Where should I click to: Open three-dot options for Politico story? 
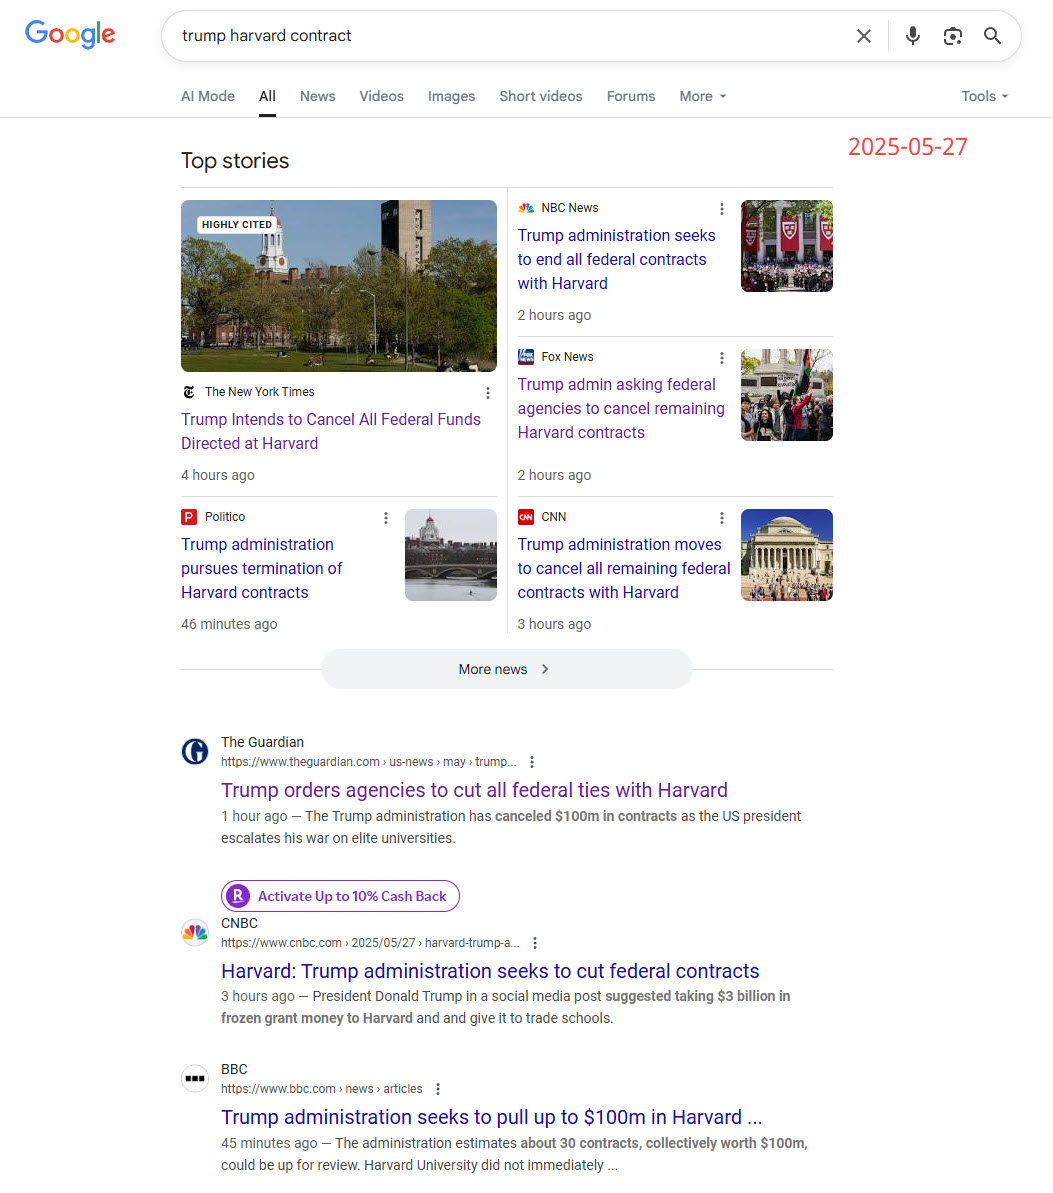tap(386, 518)
